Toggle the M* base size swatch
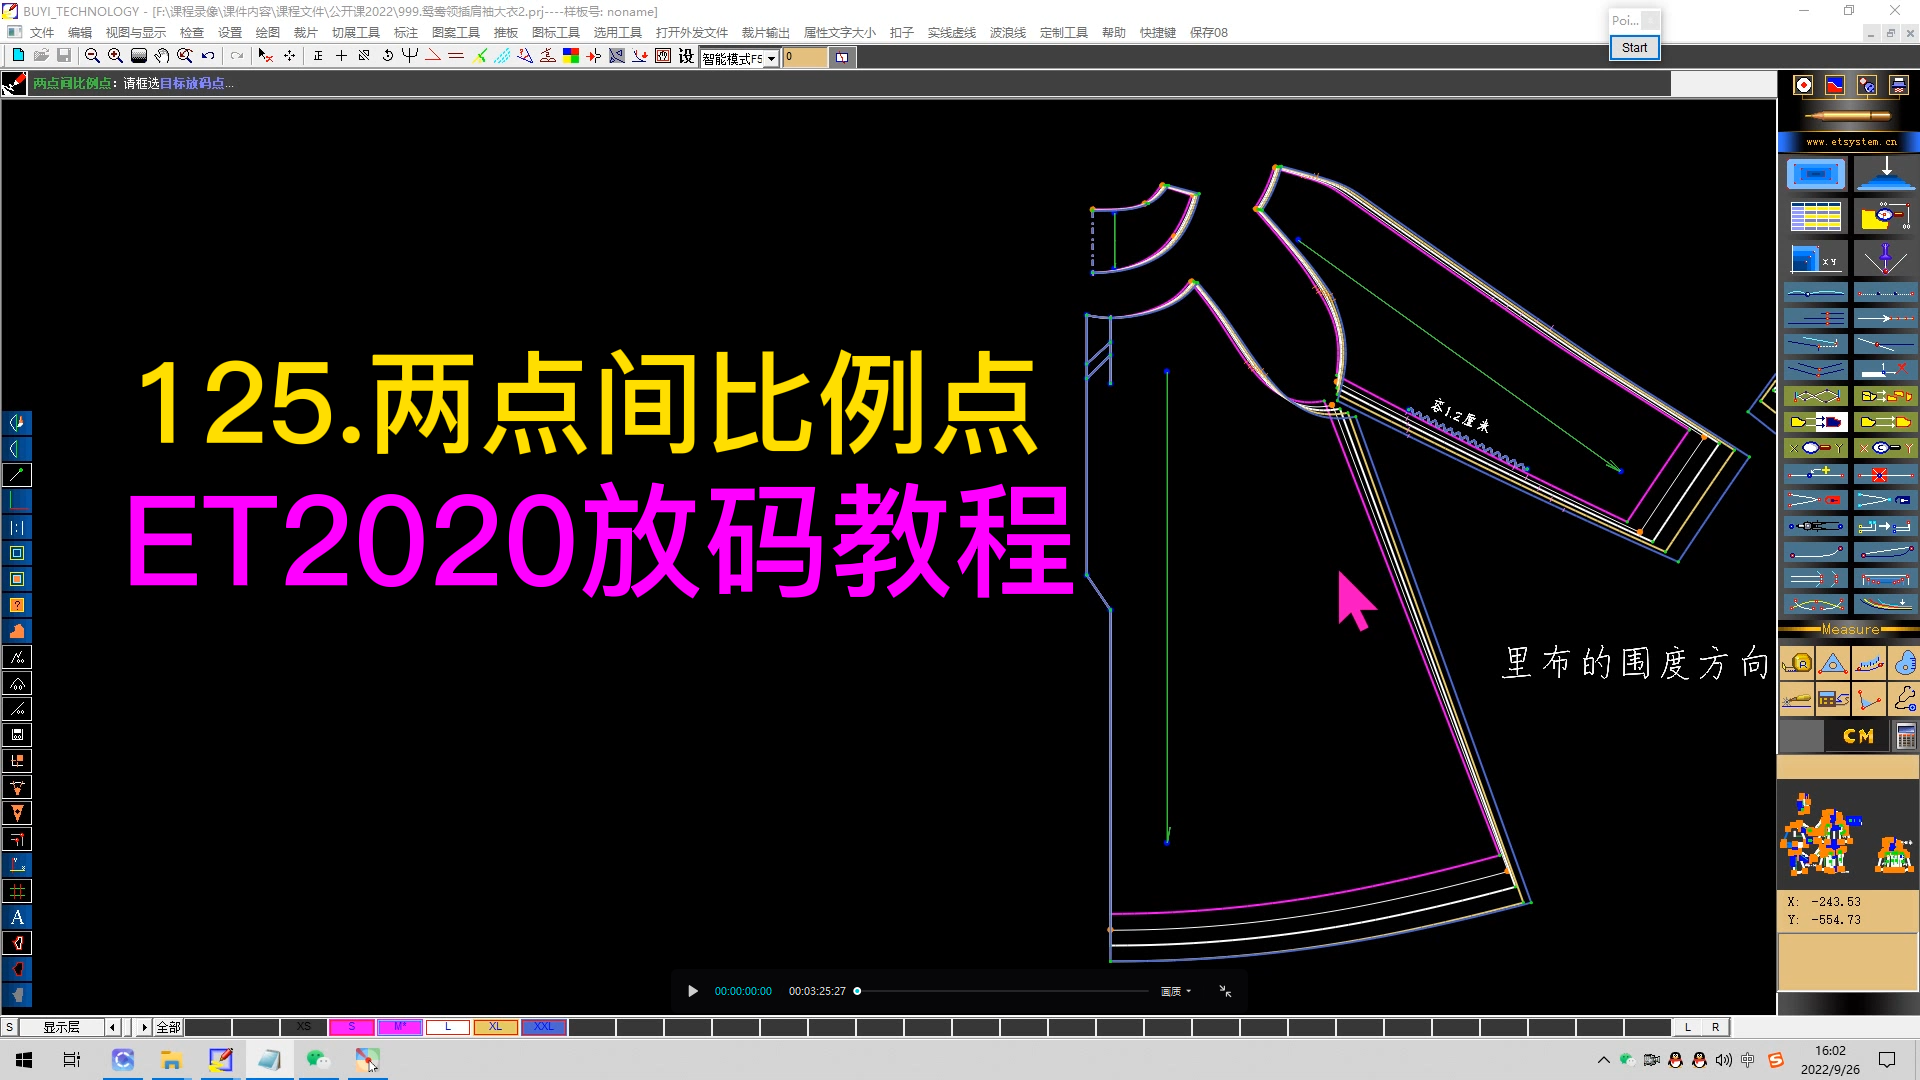Screen dimensions: 1920x1080 [x=400, y=1027]
